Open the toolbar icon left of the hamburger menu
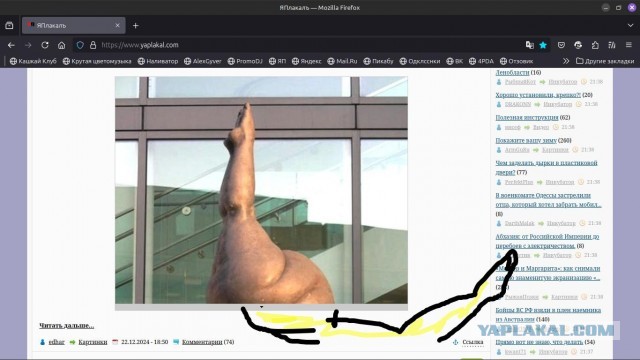The width and height of the screenshot is (640, 360). point(612,45)
